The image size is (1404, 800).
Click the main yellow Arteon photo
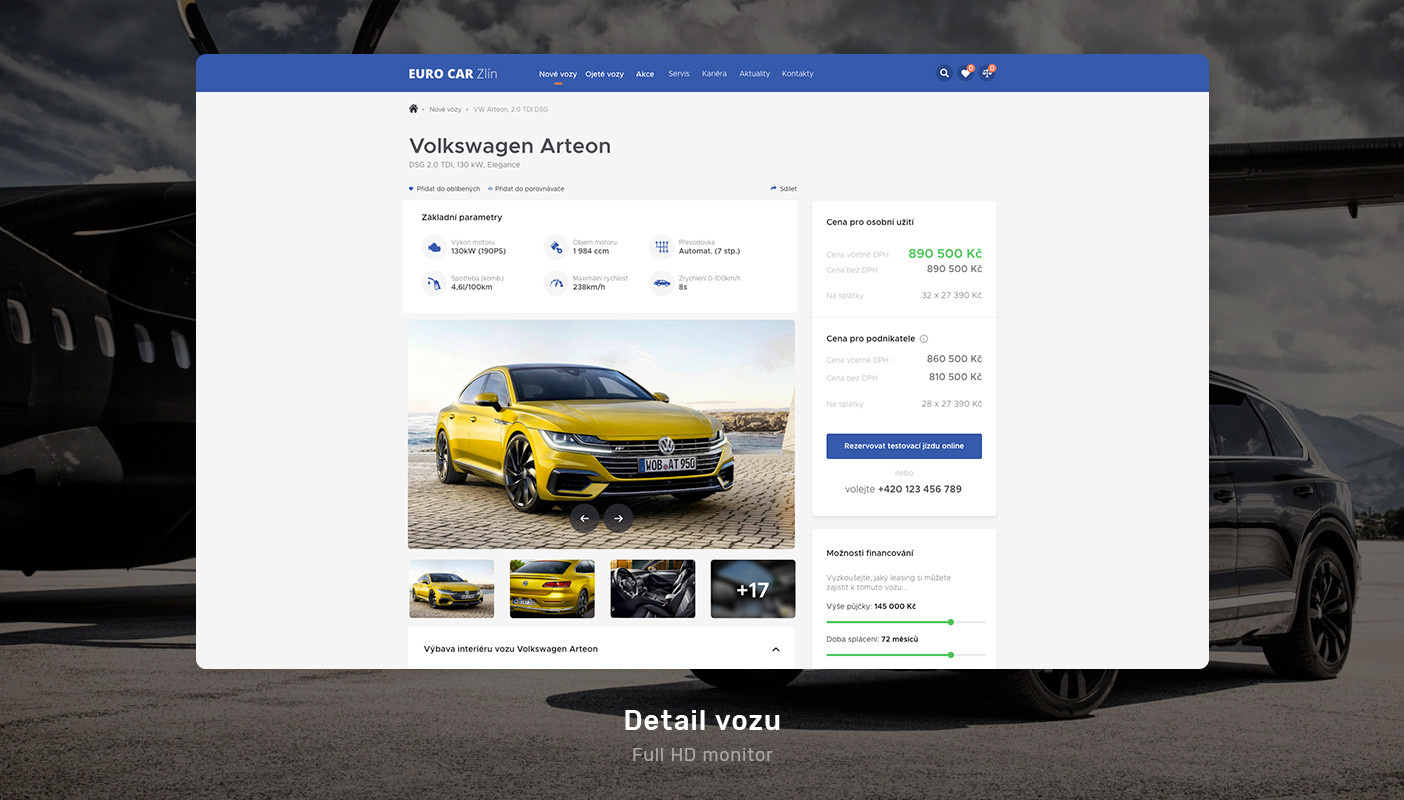point(601,434)
